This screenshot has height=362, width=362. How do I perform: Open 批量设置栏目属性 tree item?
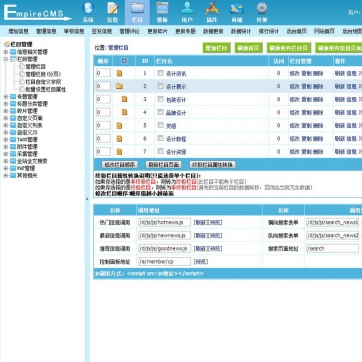(x=46, y=89)
